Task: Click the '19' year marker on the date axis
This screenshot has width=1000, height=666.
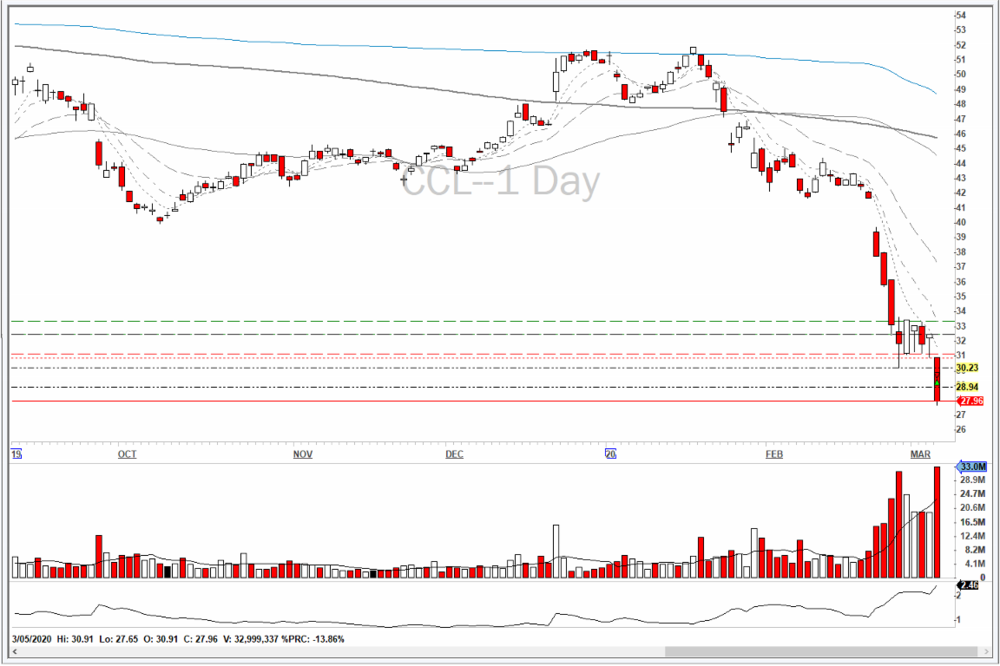Action: click(16, 455)
